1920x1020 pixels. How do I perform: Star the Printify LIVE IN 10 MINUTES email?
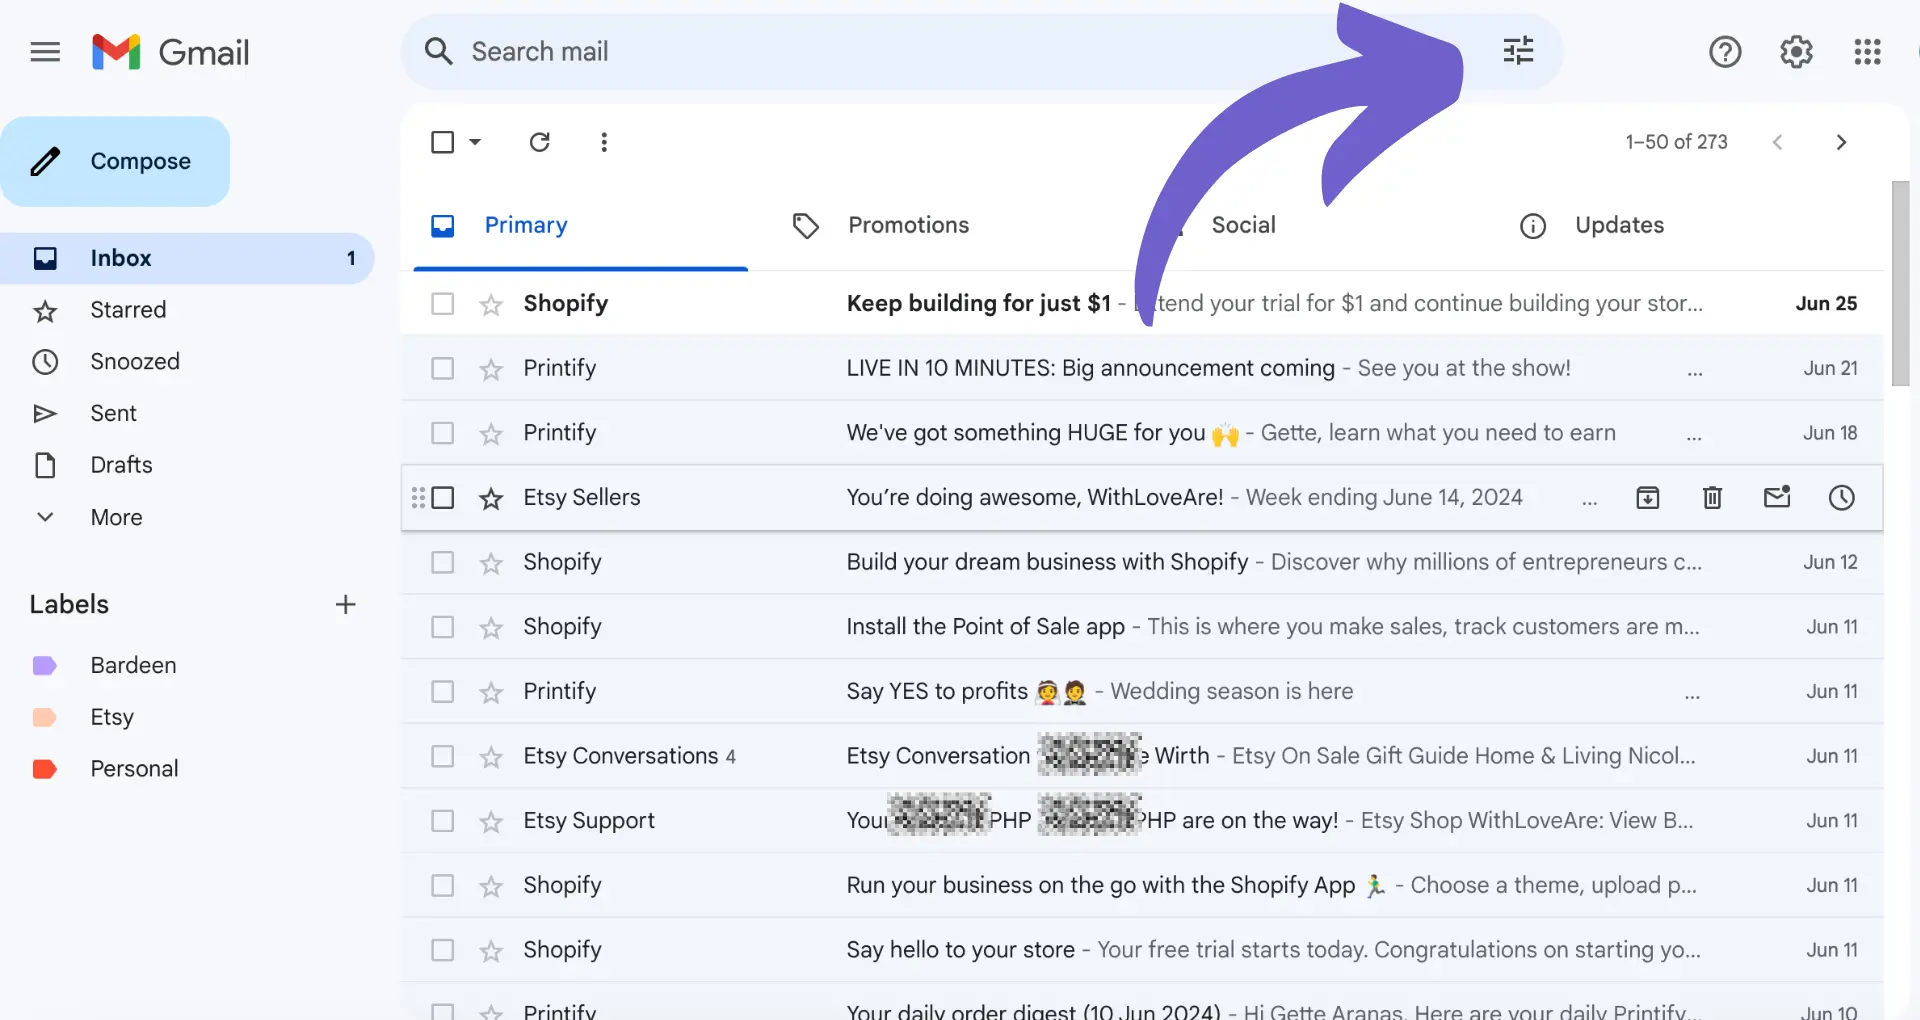[490, 369]
